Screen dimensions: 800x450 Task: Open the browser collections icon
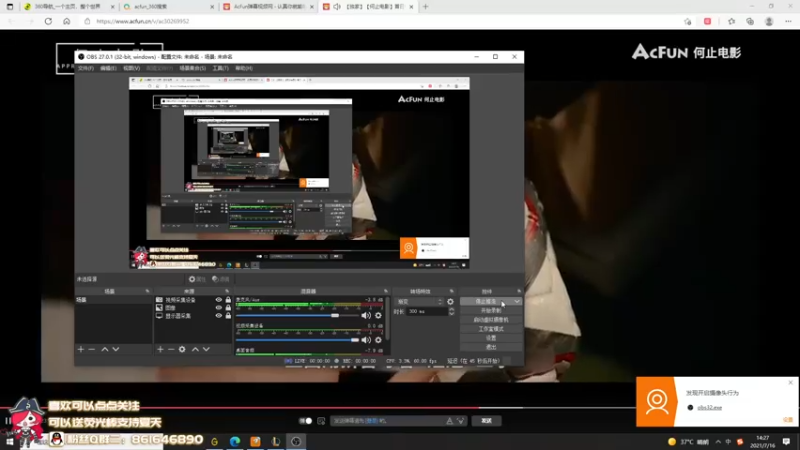coord(750,21)
